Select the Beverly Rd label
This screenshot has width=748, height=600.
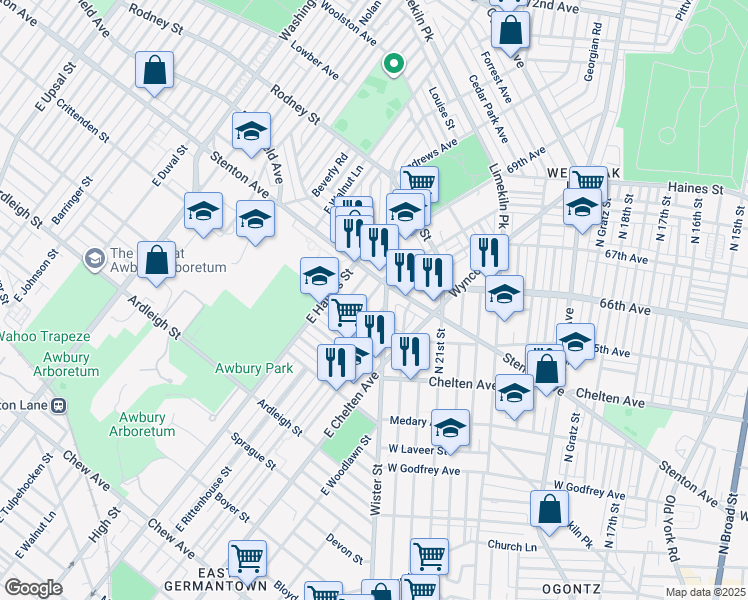[x=330, y=175]
